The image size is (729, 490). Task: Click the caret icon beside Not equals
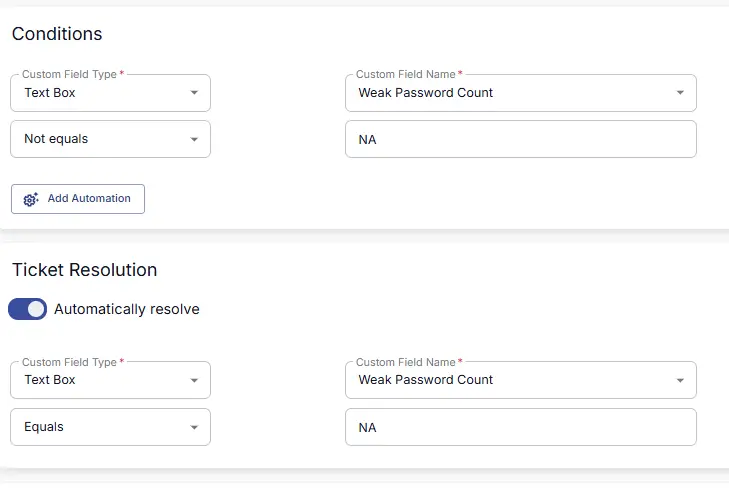tap(194, 139)
